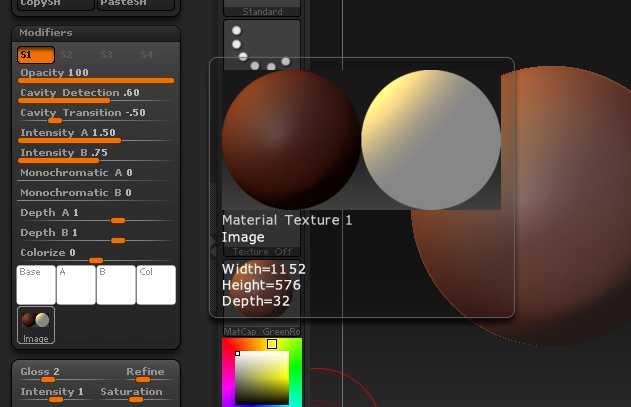Open the A color swatch
Image resolution: width=631 pixels, height=407 pixels.
coord(76,285)
